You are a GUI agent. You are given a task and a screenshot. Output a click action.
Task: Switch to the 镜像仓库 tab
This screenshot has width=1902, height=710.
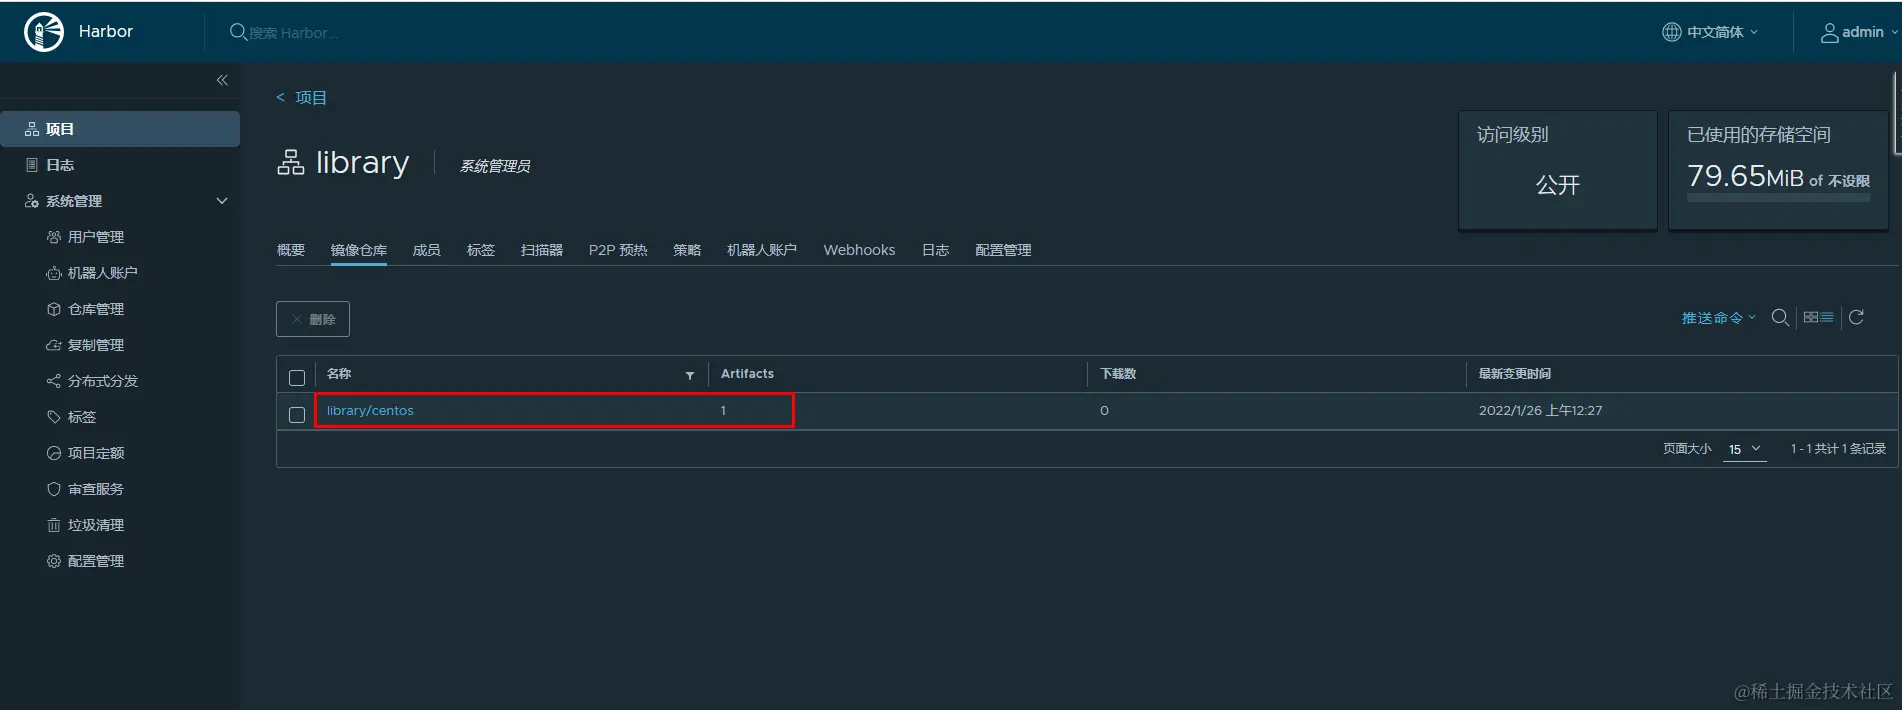pos(359,250)
